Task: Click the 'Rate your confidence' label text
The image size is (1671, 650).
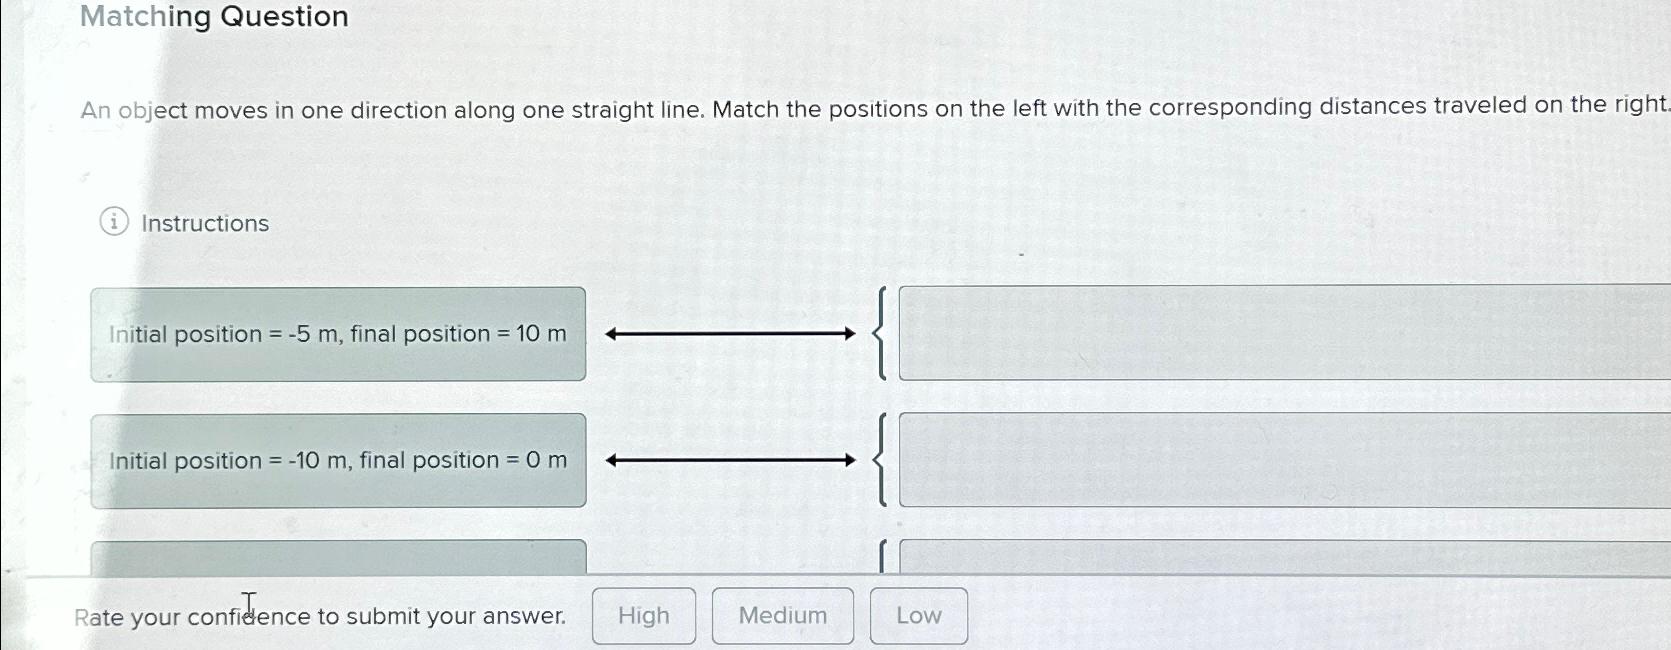Action: click(320, 616)
